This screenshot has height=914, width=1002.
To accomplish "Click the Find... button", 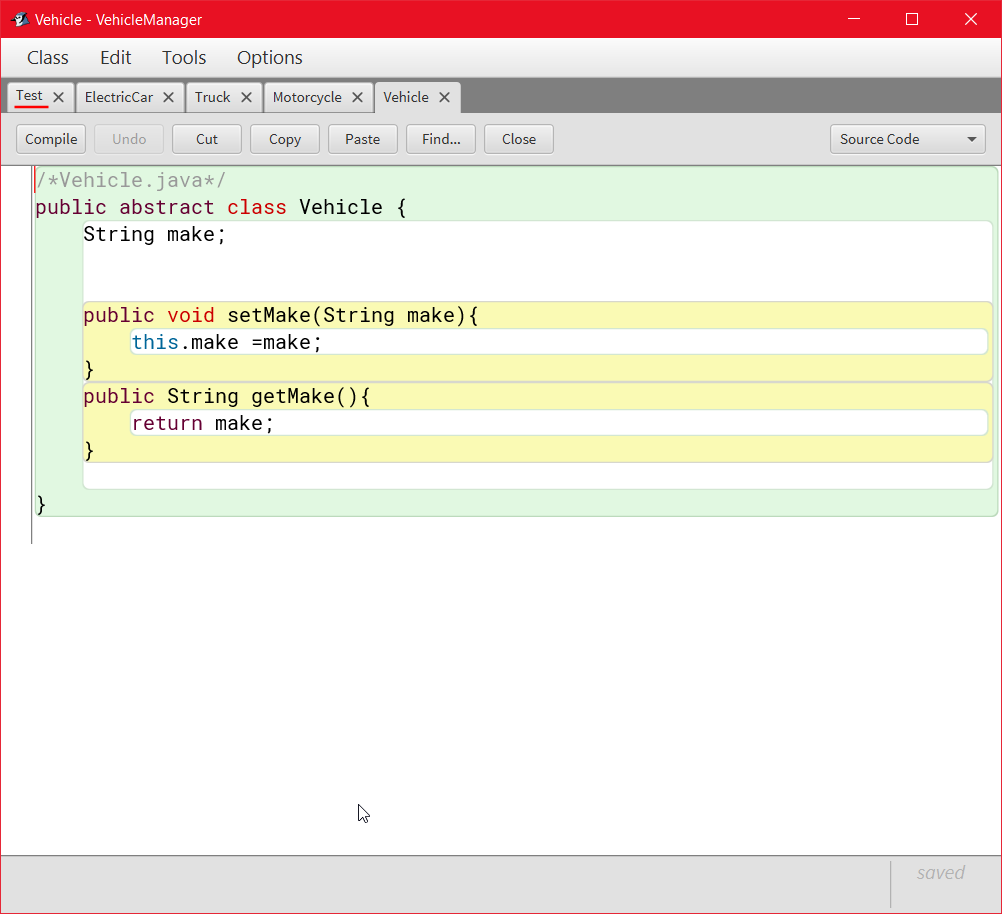I will pos(440,139).
